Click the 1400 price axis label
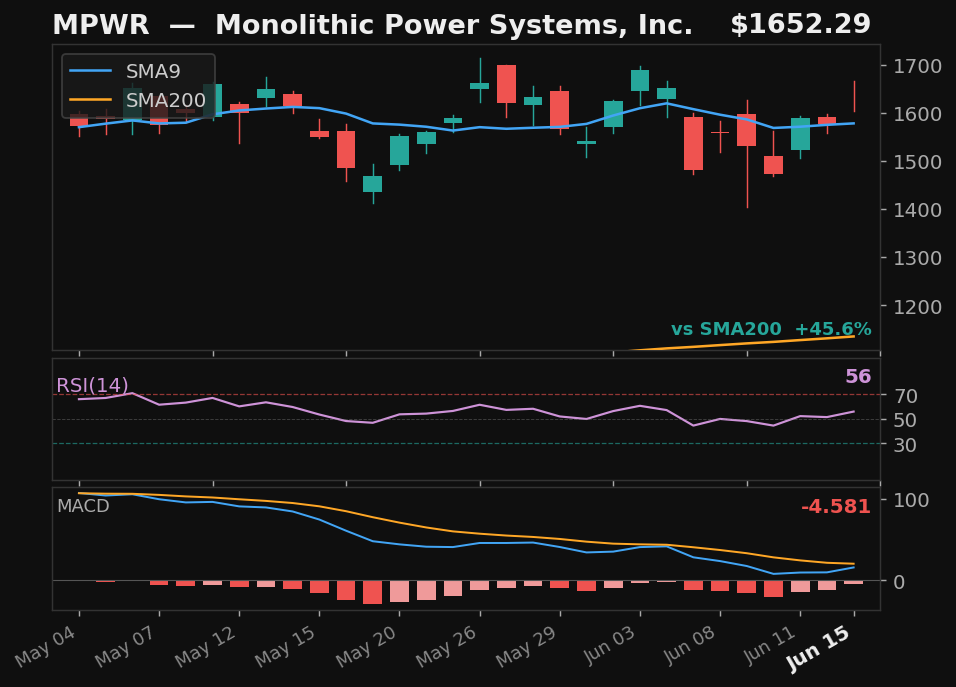This screenshot has height=687, width=956. coord(918,210)
